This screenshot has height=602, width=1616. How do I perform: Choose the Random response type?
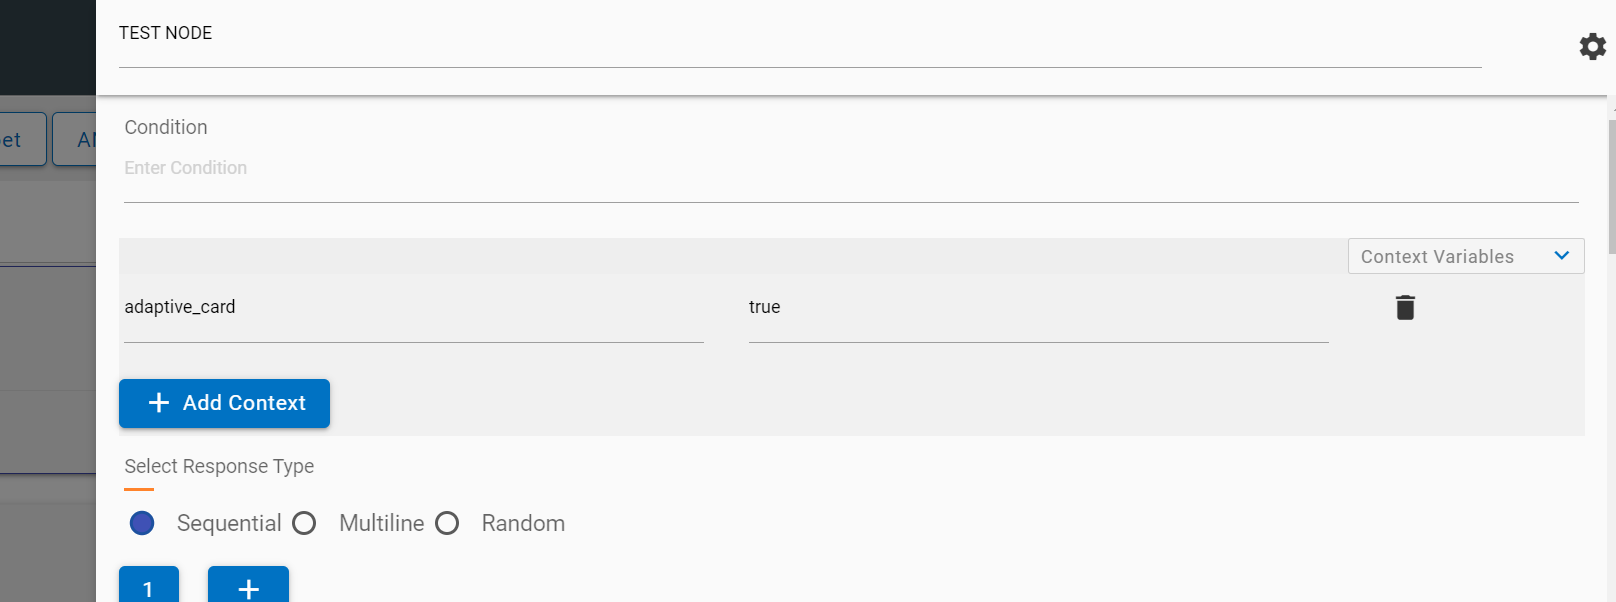click(447, 523)
